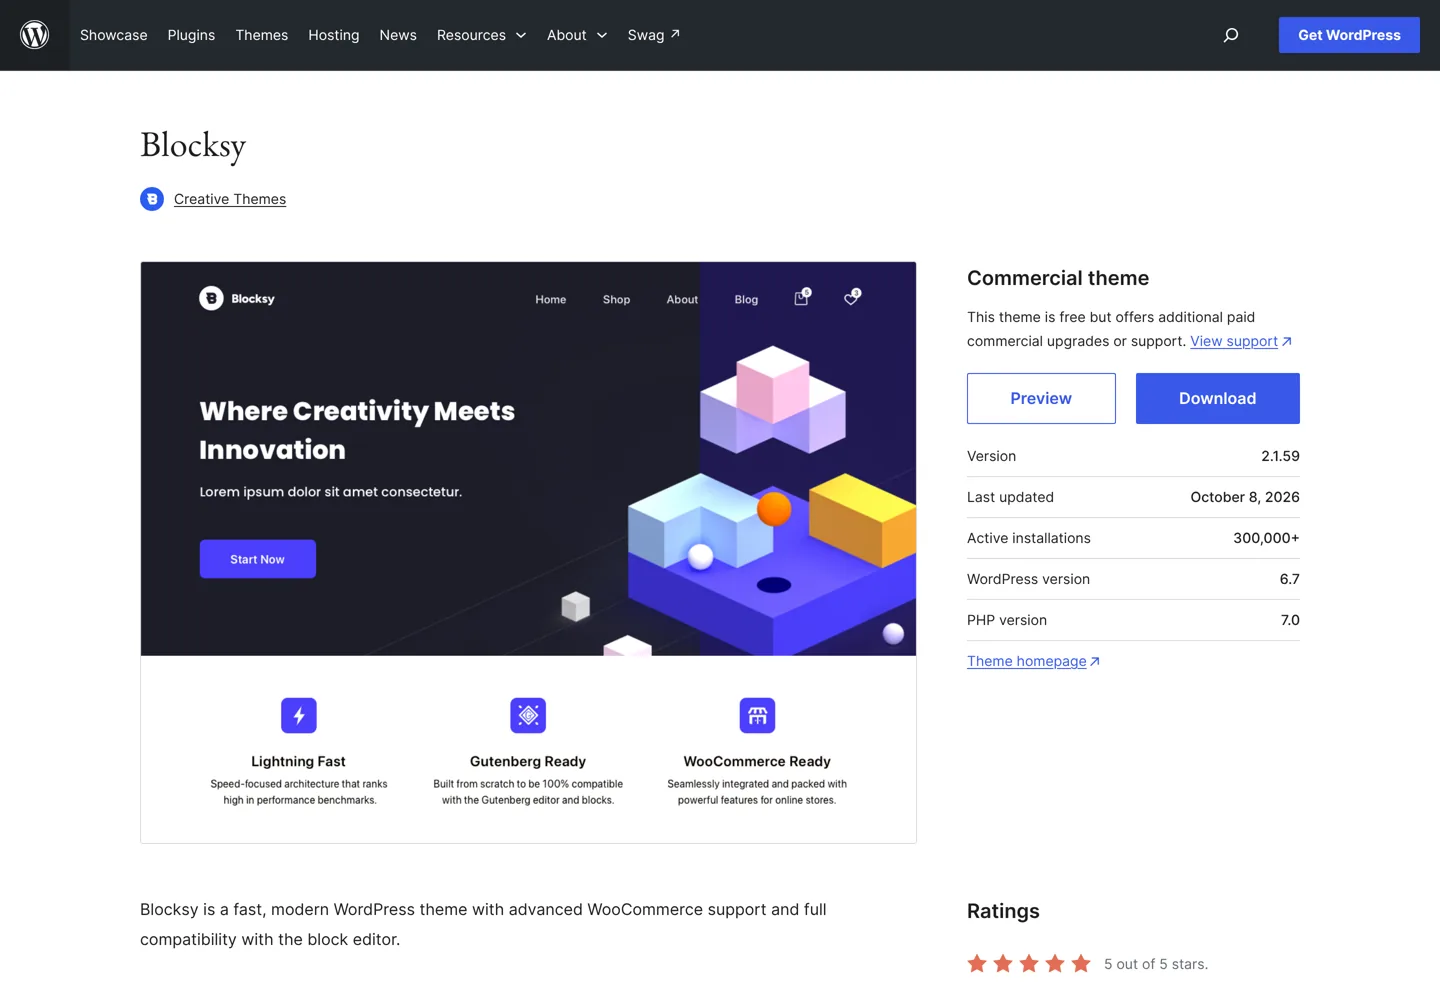This screenshot has width=1440, height=1000.
Task: Click the Lightning Fast bolt icon
Action: click(299, 715)
